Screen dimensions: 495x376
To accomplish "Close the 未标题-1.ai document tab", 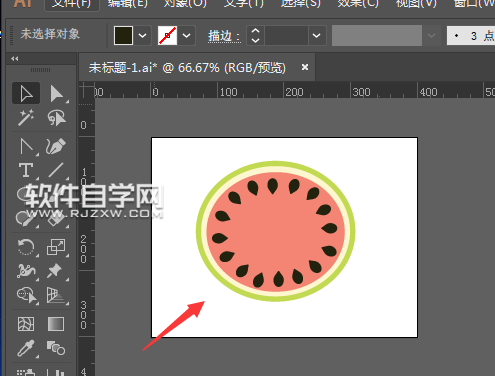I will 305,67.
